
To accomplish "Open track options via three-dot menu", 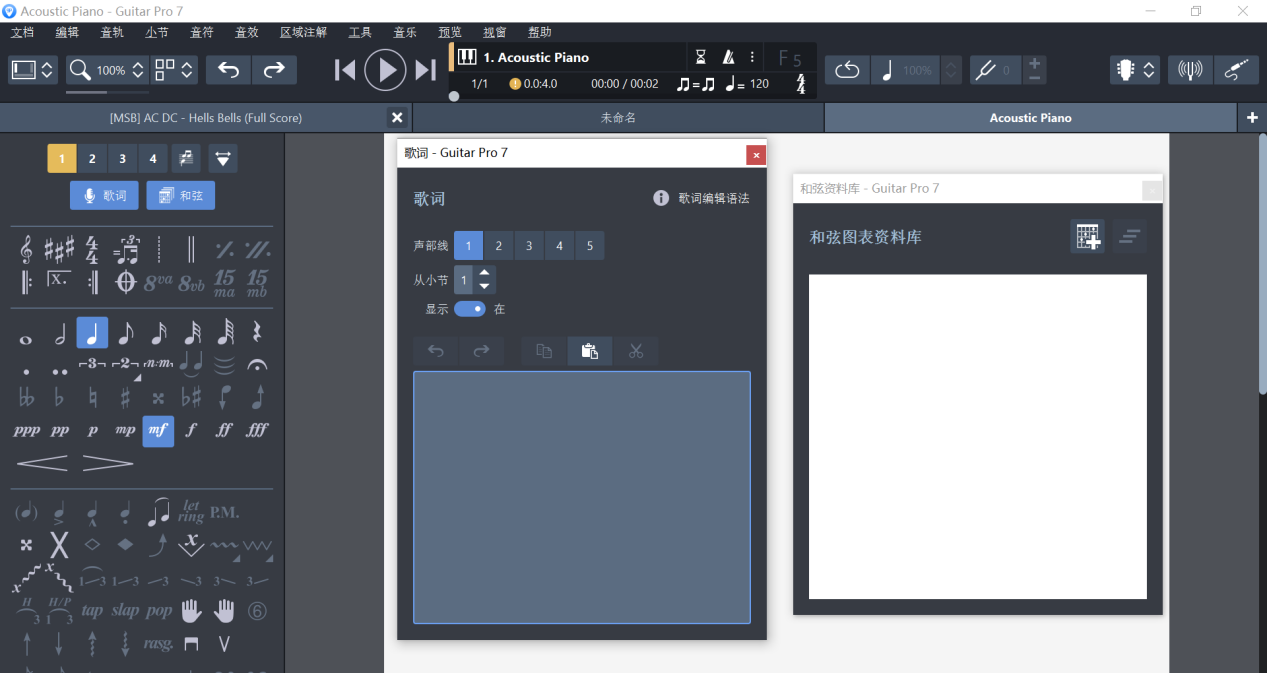I will [x=752, y=56].
